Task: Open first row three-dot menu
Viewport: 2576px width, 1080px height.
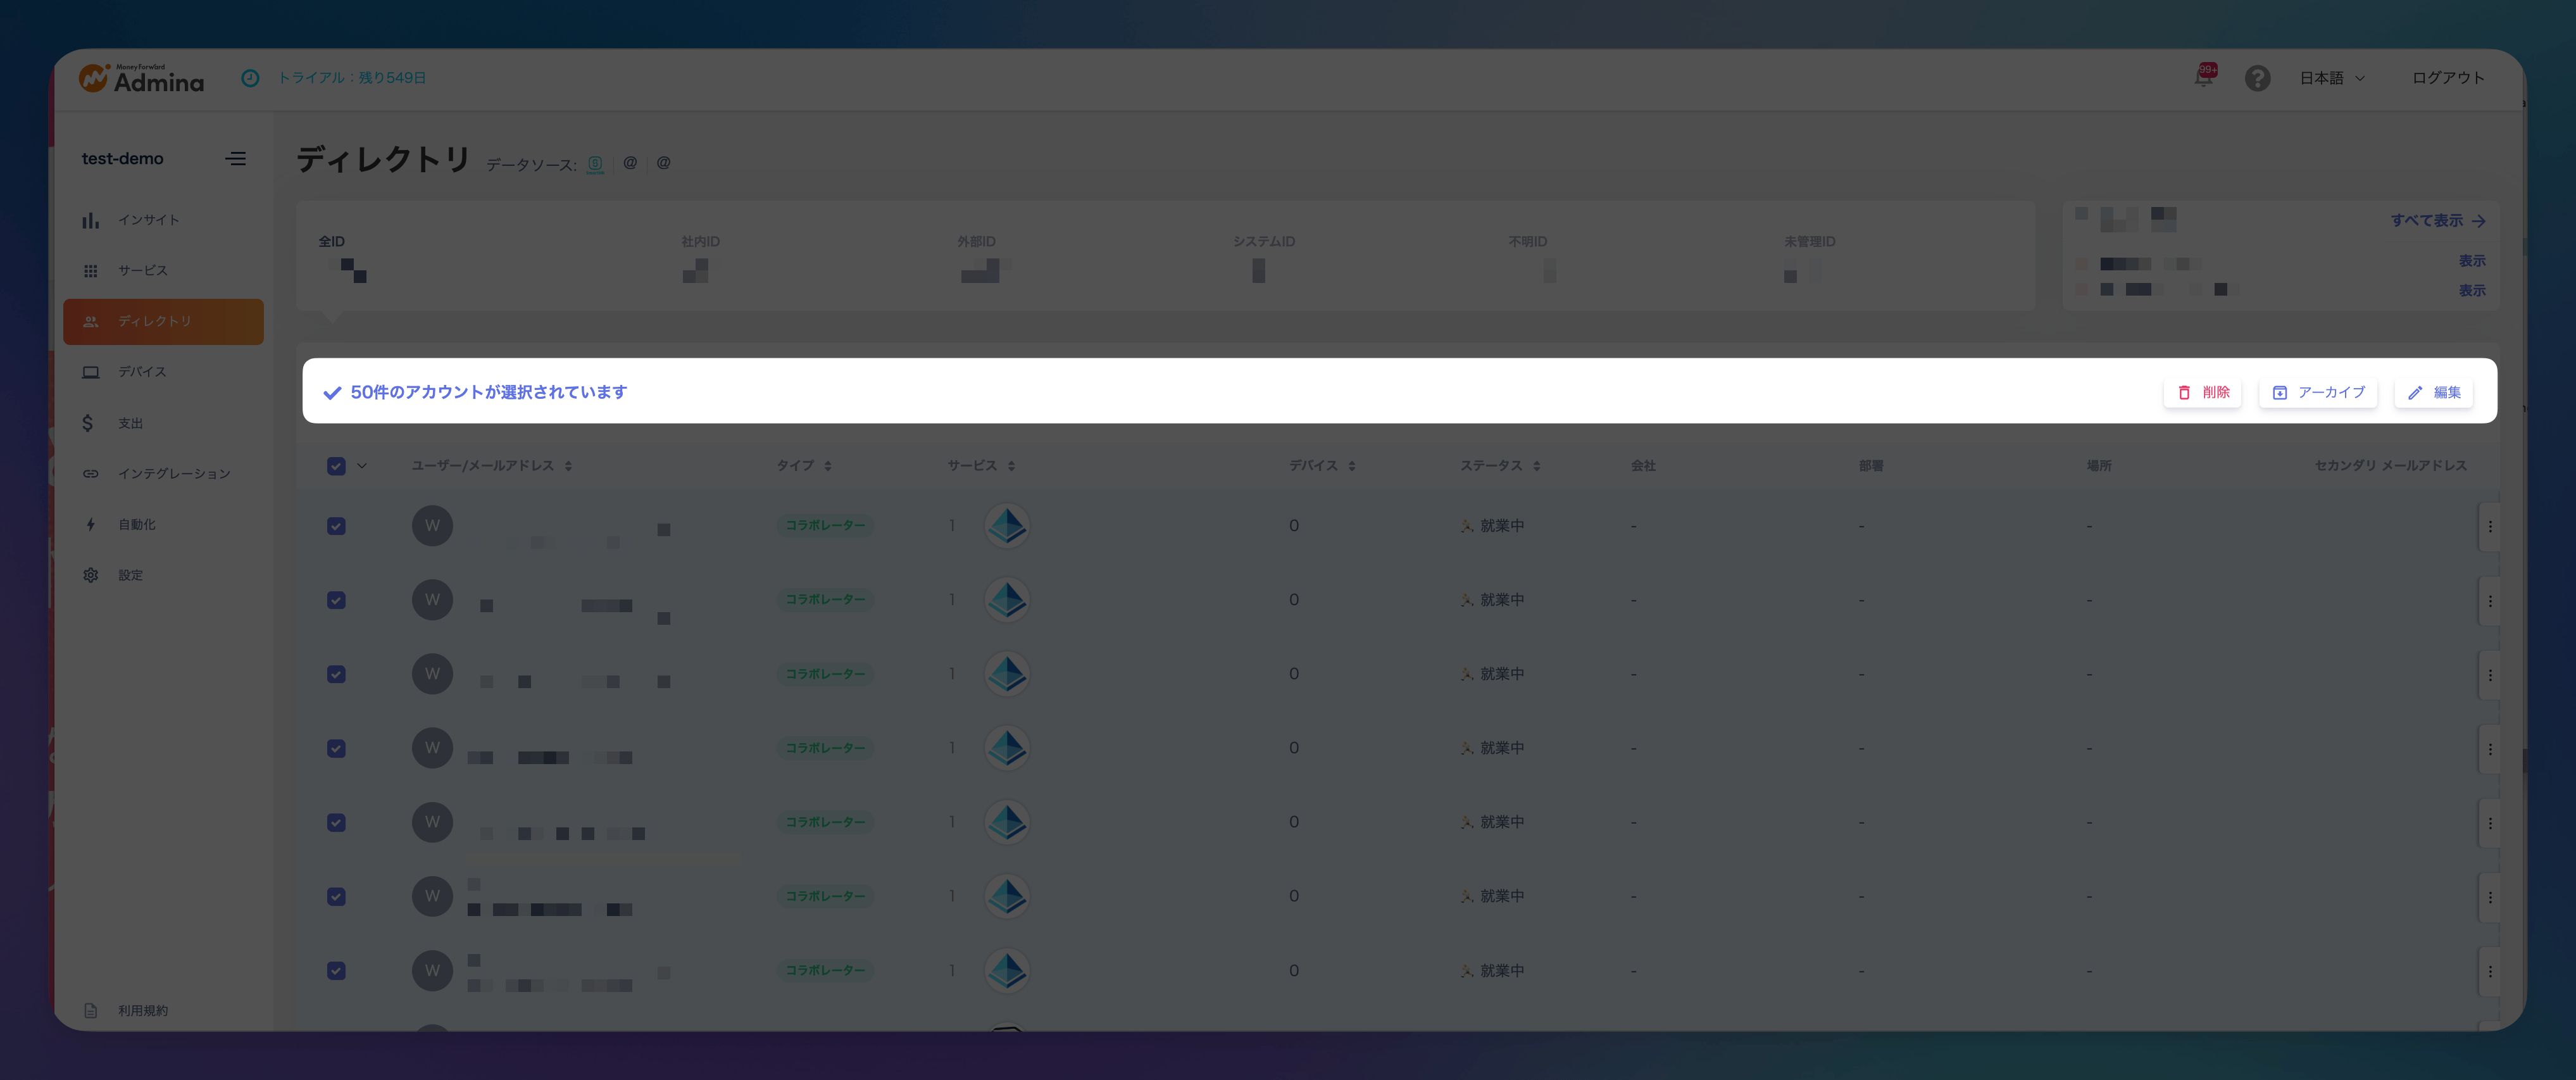Action: point(2489,526)
